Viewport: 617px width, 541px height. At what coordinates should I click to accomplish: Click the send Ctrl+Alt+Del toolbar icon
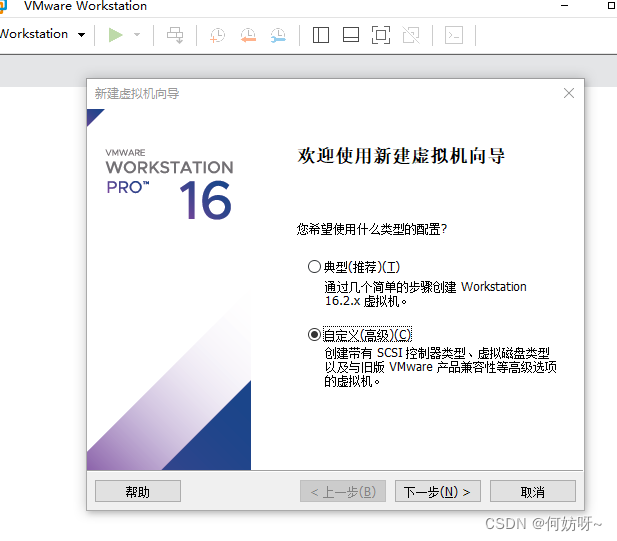pos(175,35)
